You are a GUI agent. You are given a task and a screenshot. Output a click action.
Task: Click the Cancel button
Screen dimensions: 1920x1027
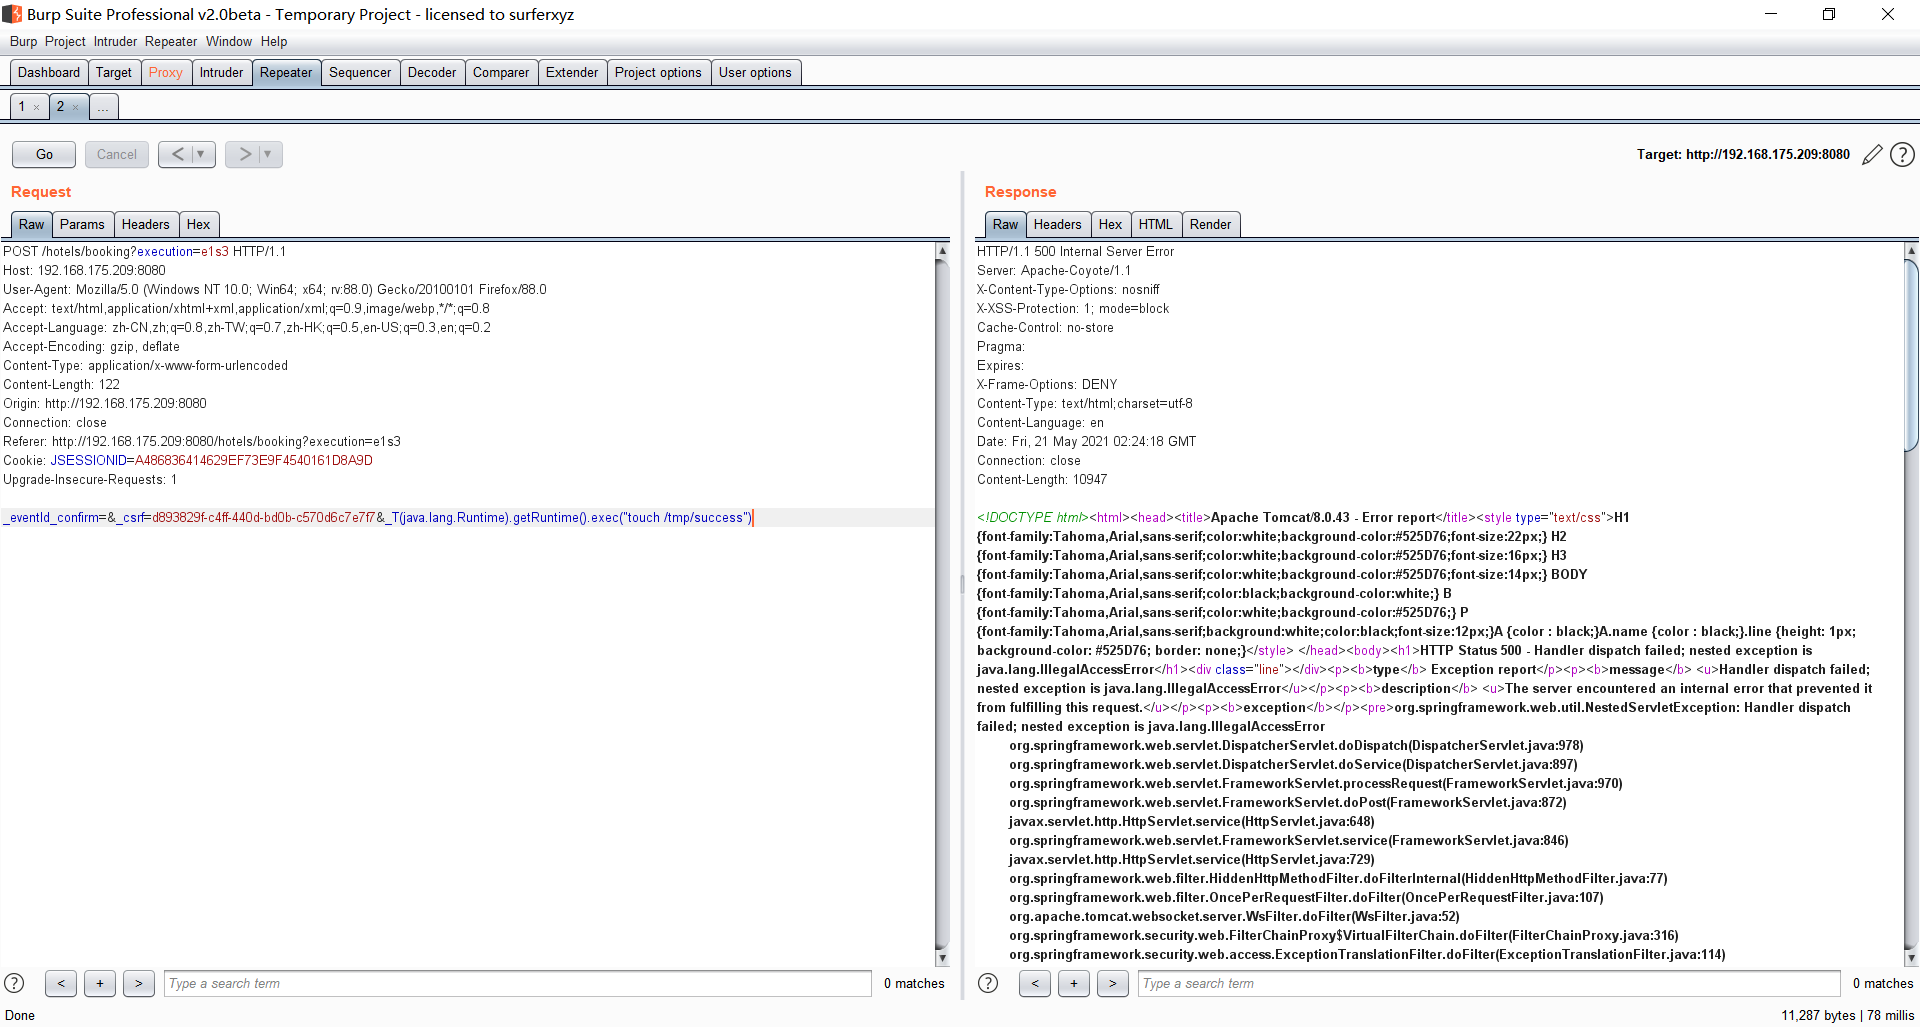point(117,154)
